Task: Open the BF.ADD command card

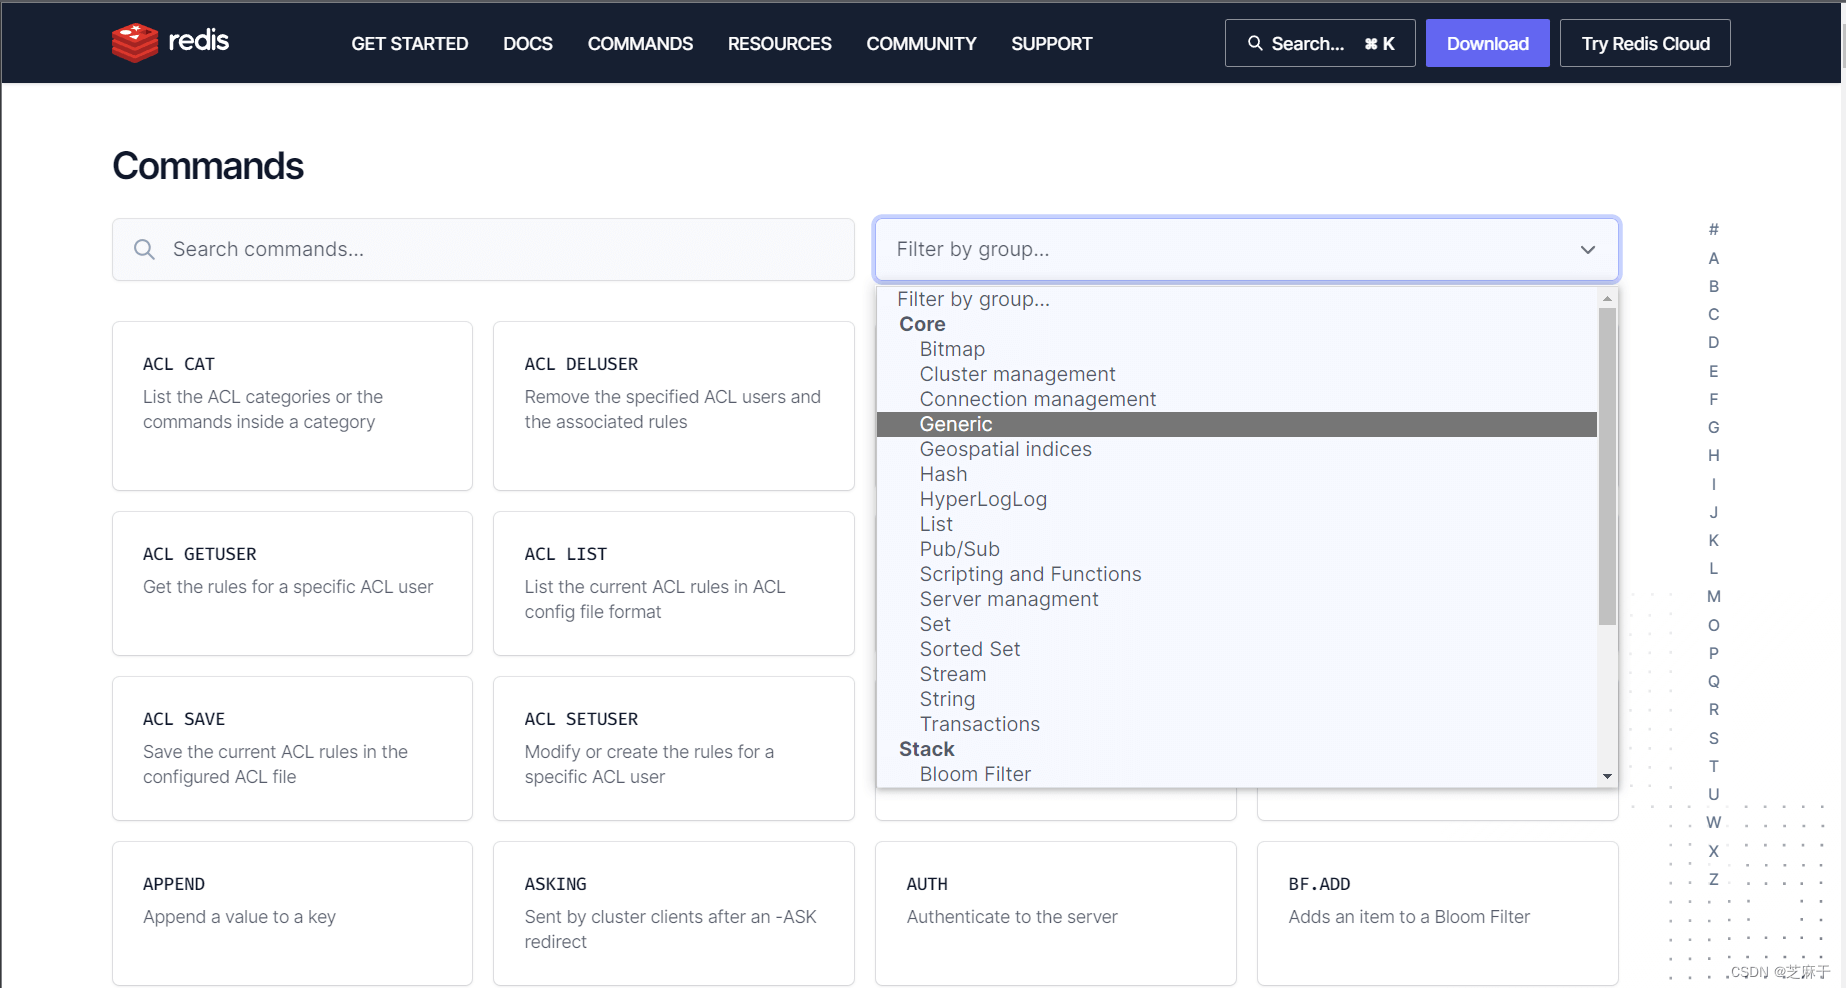Action: tap(1438, 914)
